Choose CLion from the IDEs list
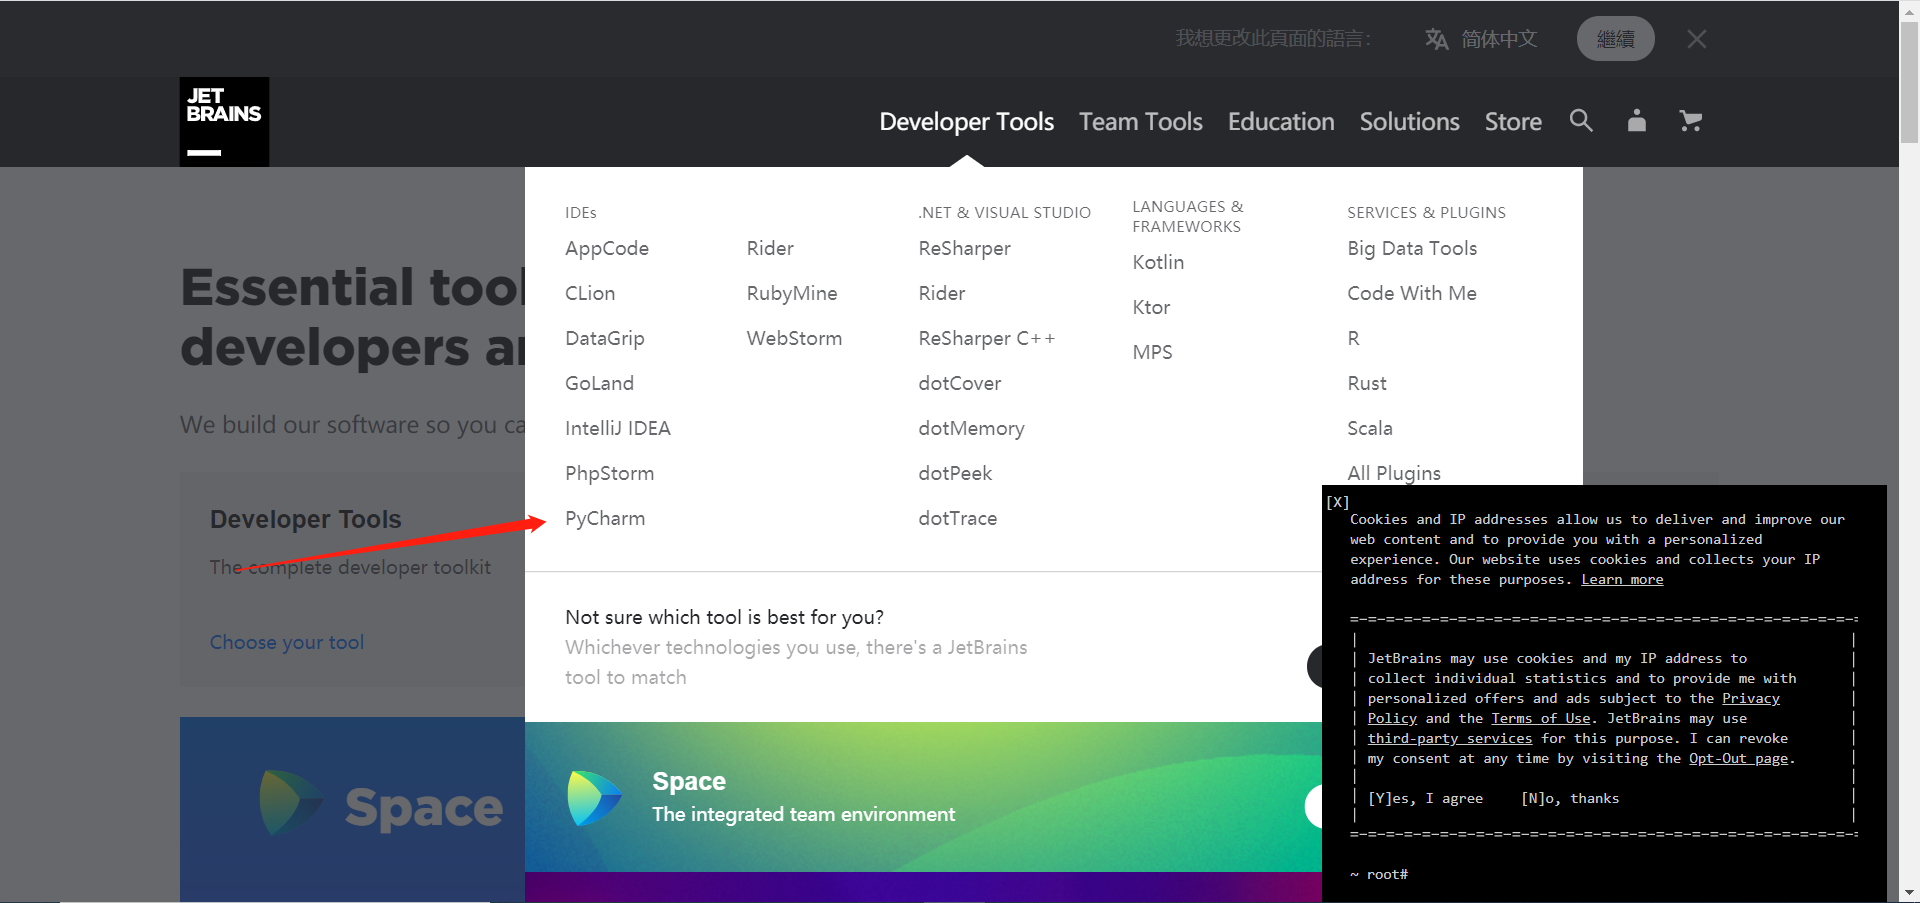 590,293
